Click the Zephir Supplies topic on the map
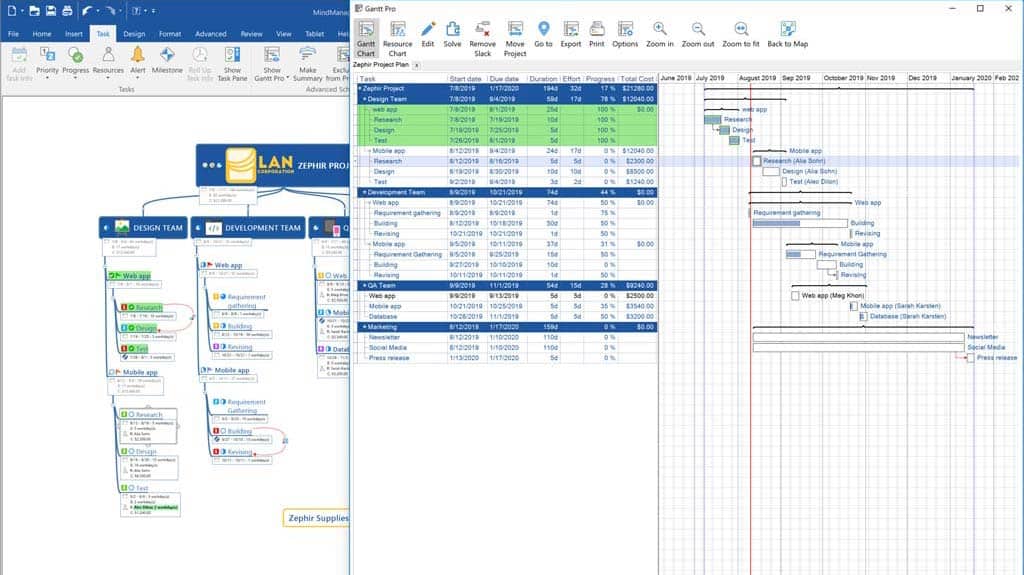 coord(317,518)
